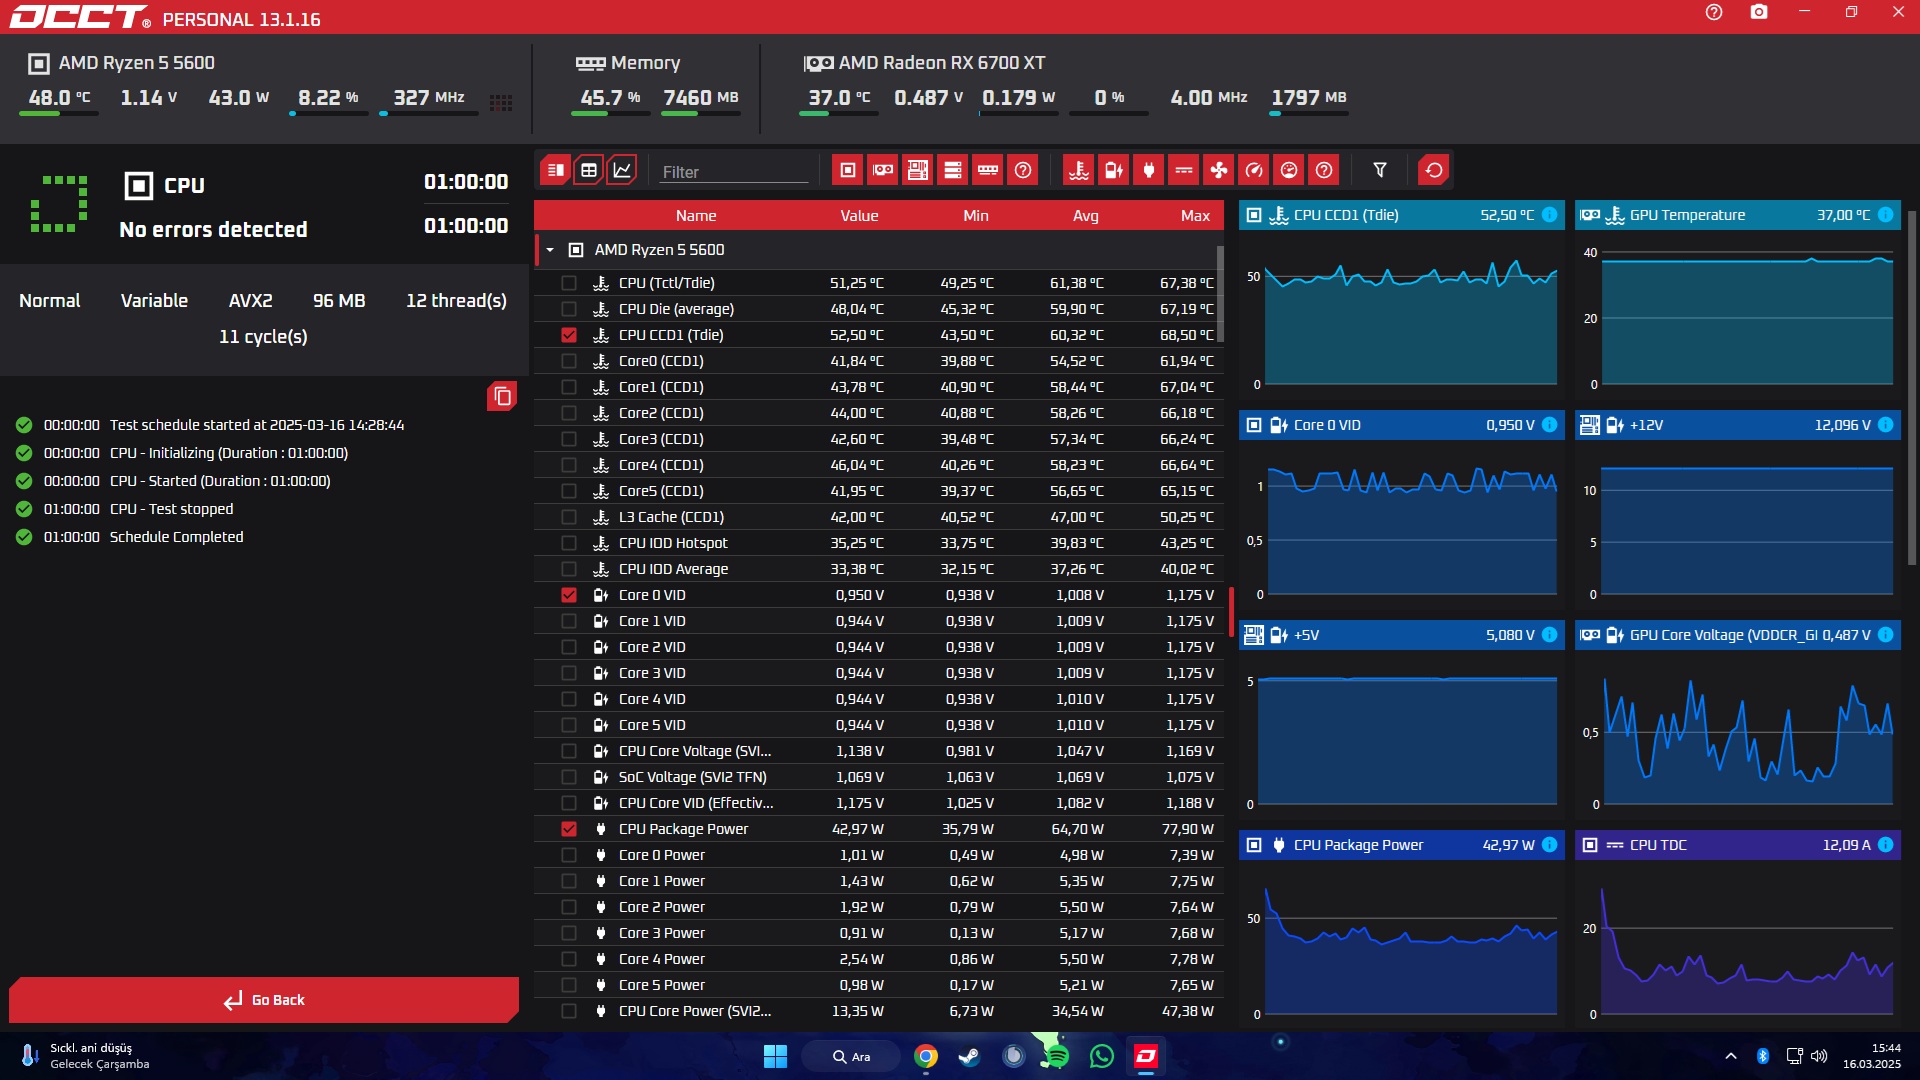This screenshot has width=1920, height=1080.
Task: Toggle motherboard device filter icon
Action: [918, 170]
